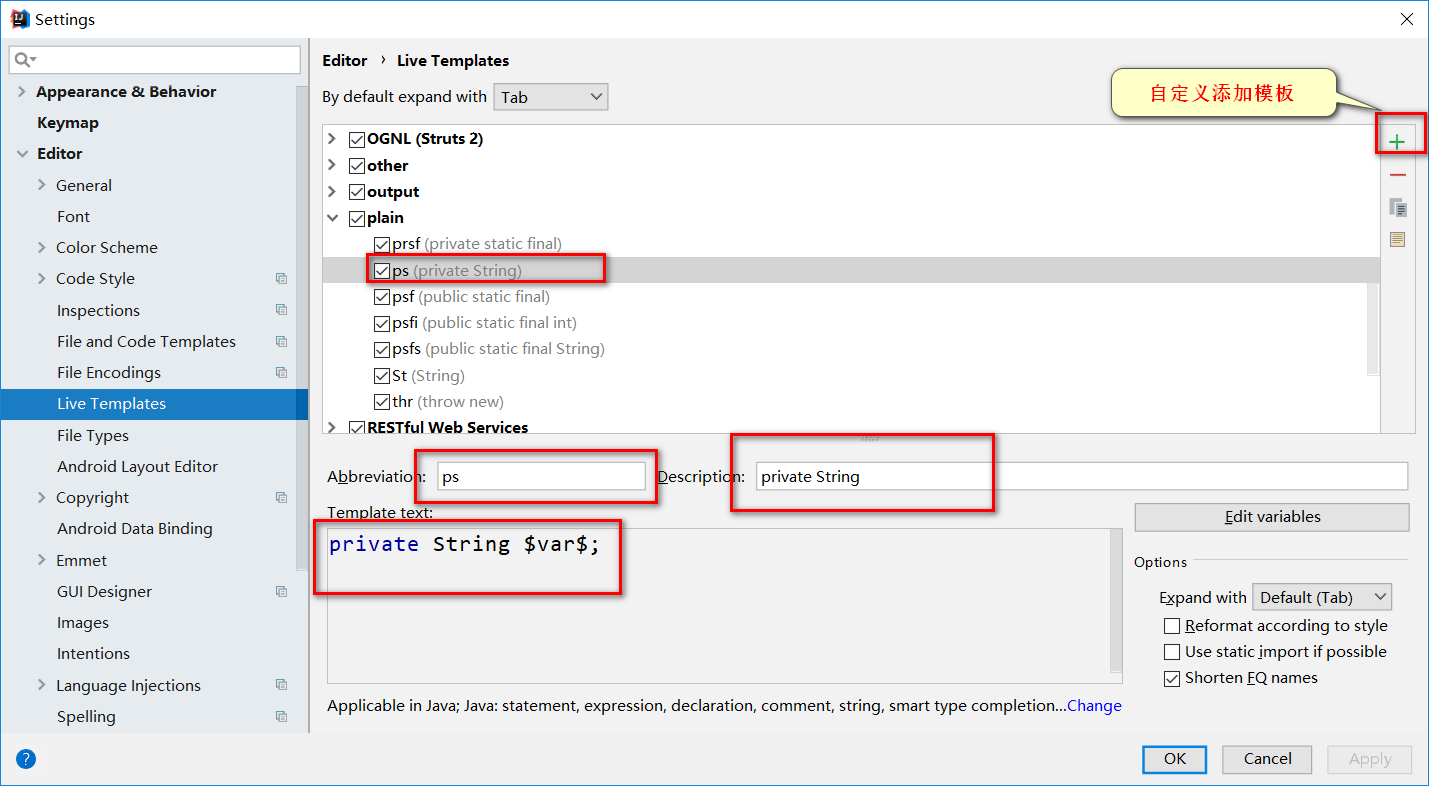1429x786 pixels.
Task: Open the By default expand with dropdown
Action: pyautogui.click(x=550, y=97)
